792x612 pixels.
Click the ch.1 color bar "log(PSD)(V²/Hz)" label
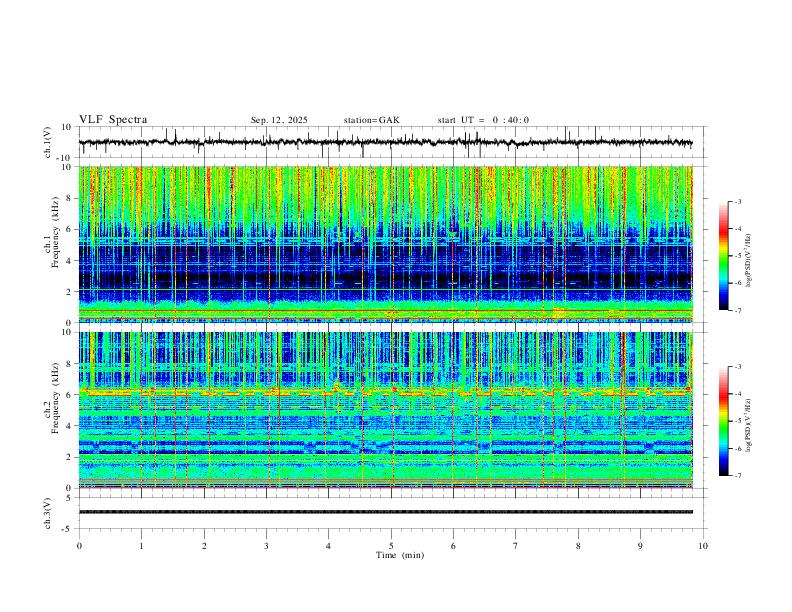tap(749, 261)
